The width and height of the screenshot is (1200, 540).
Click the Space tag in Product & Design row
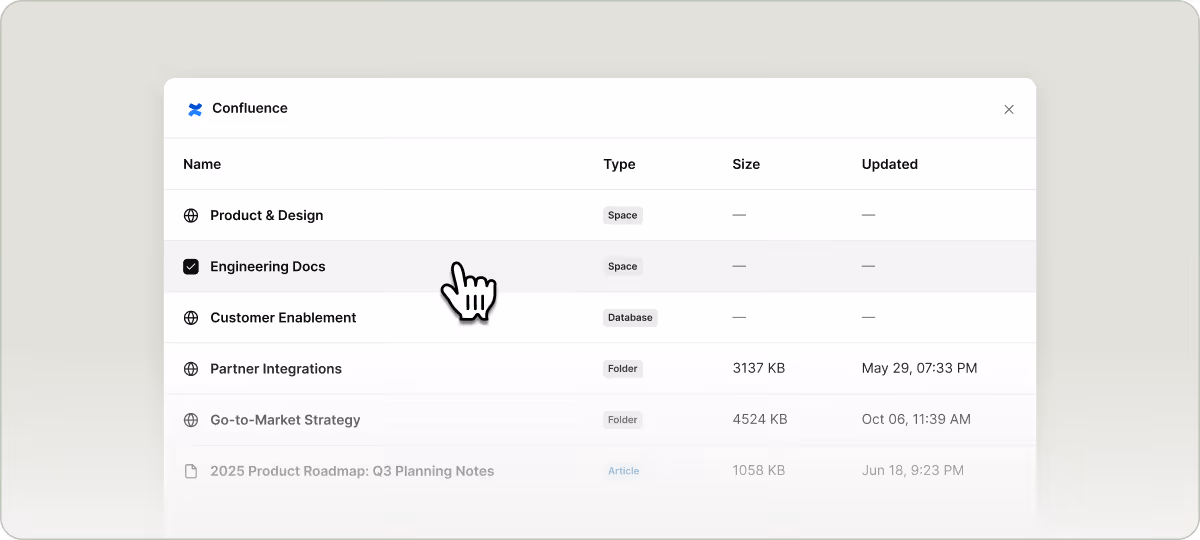622,215
